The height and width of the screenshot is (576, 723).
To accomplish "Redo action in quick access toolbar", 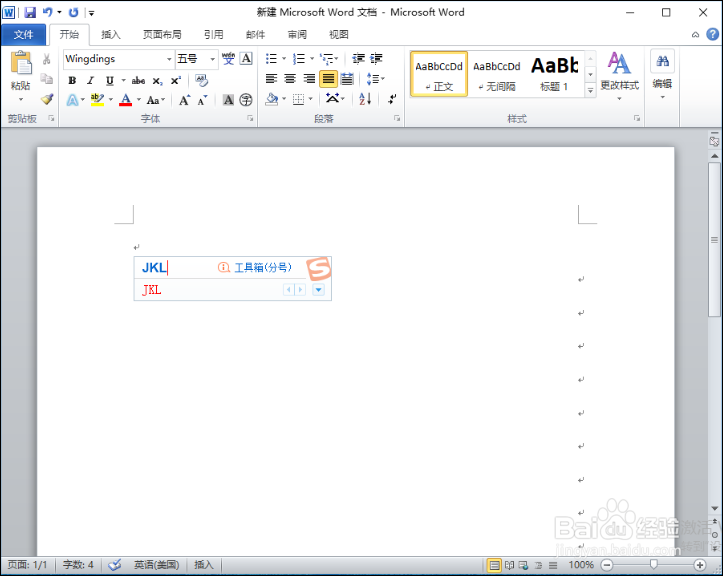I will coord(73,12).
